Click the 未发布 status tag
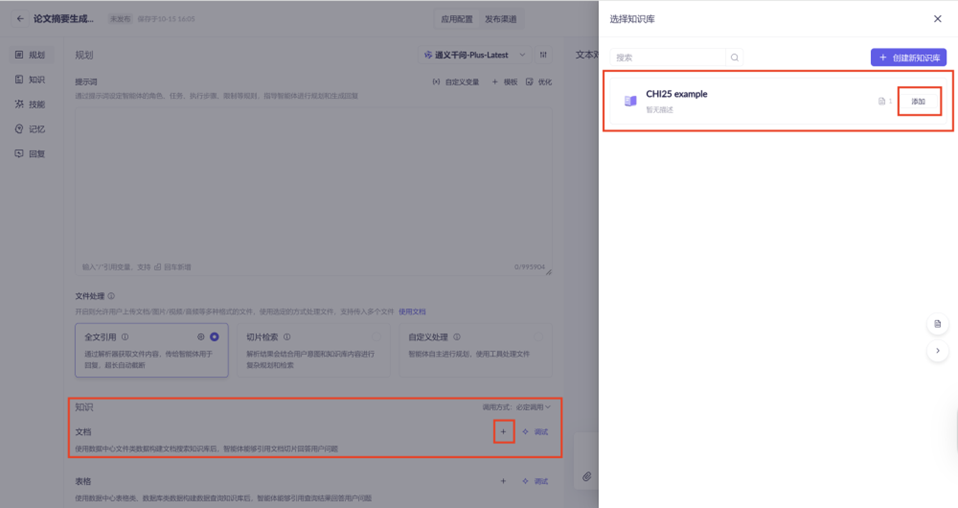 coord(120,19)
